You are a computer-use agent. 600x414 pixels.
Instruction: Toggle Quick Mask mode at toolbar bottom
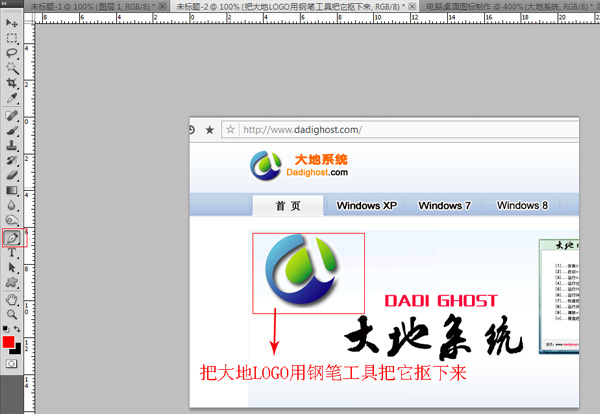click(12, 364)
